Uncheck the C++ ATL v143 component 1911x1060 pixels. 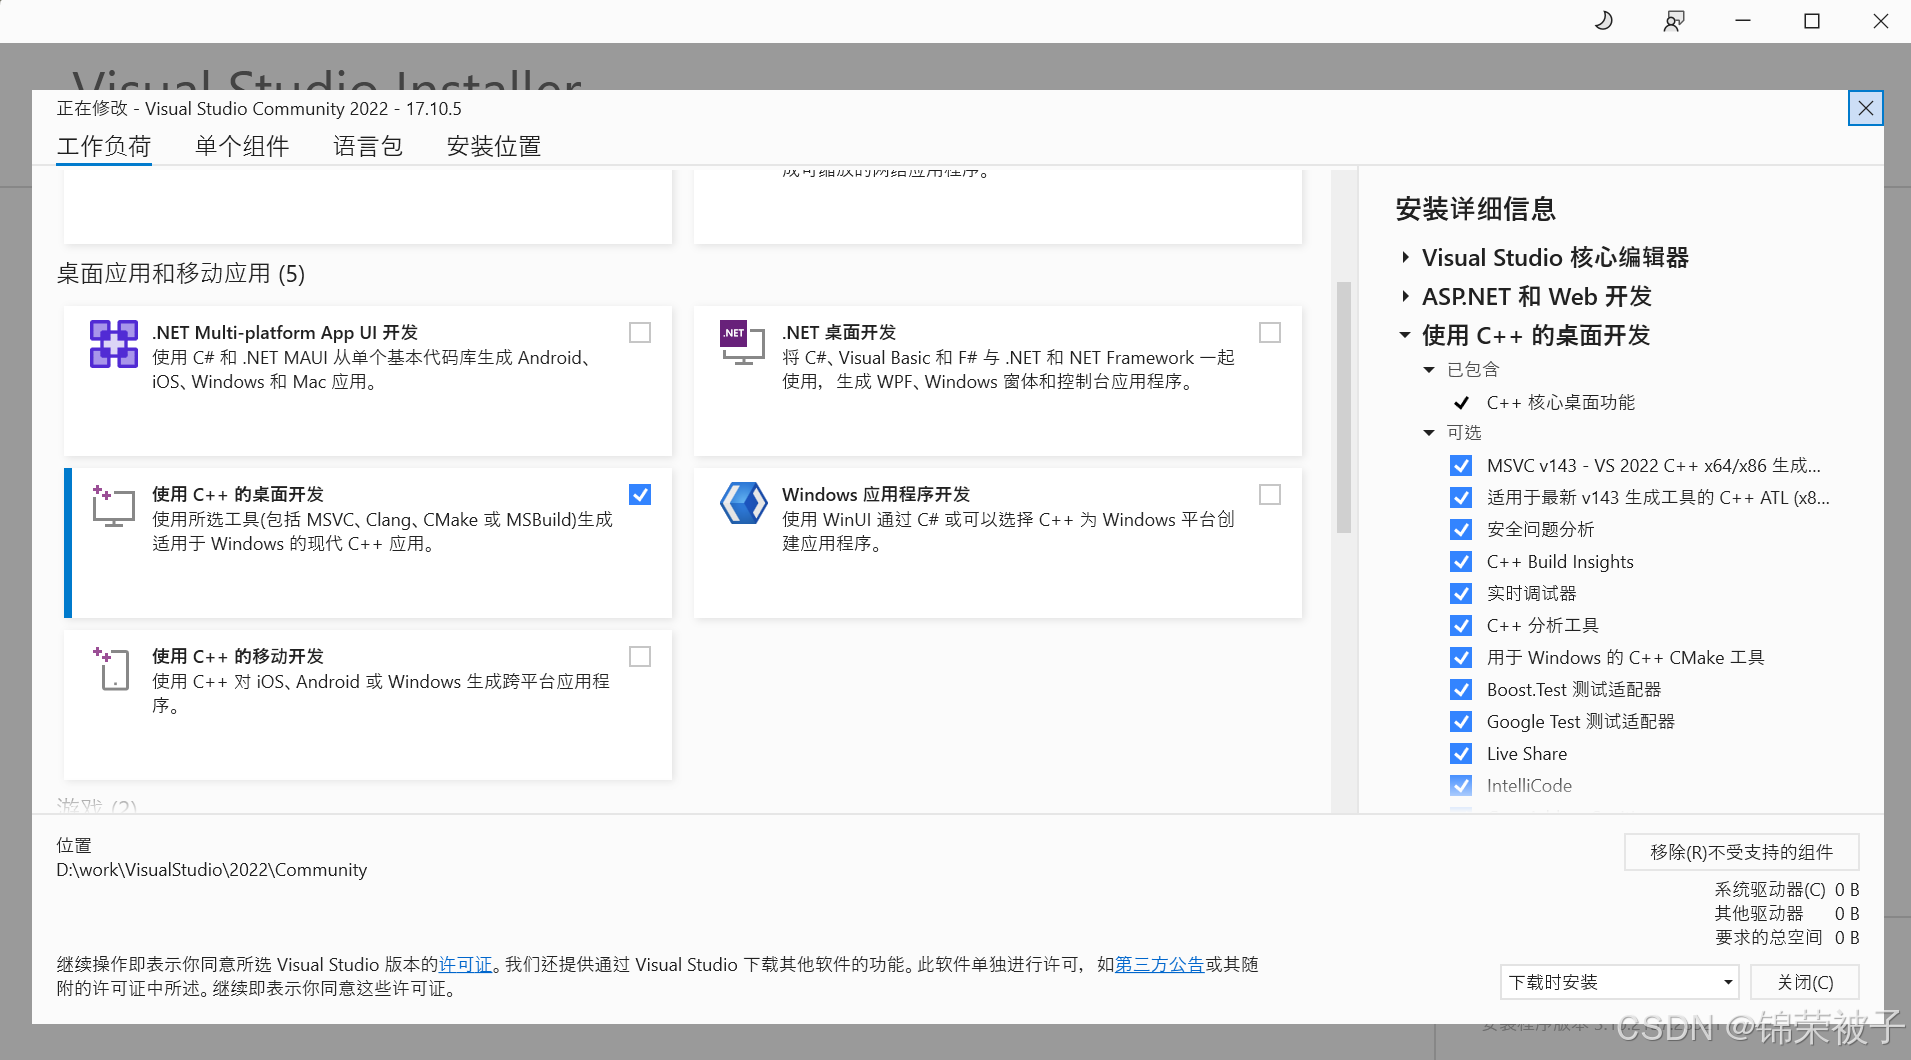(1461, 498)
